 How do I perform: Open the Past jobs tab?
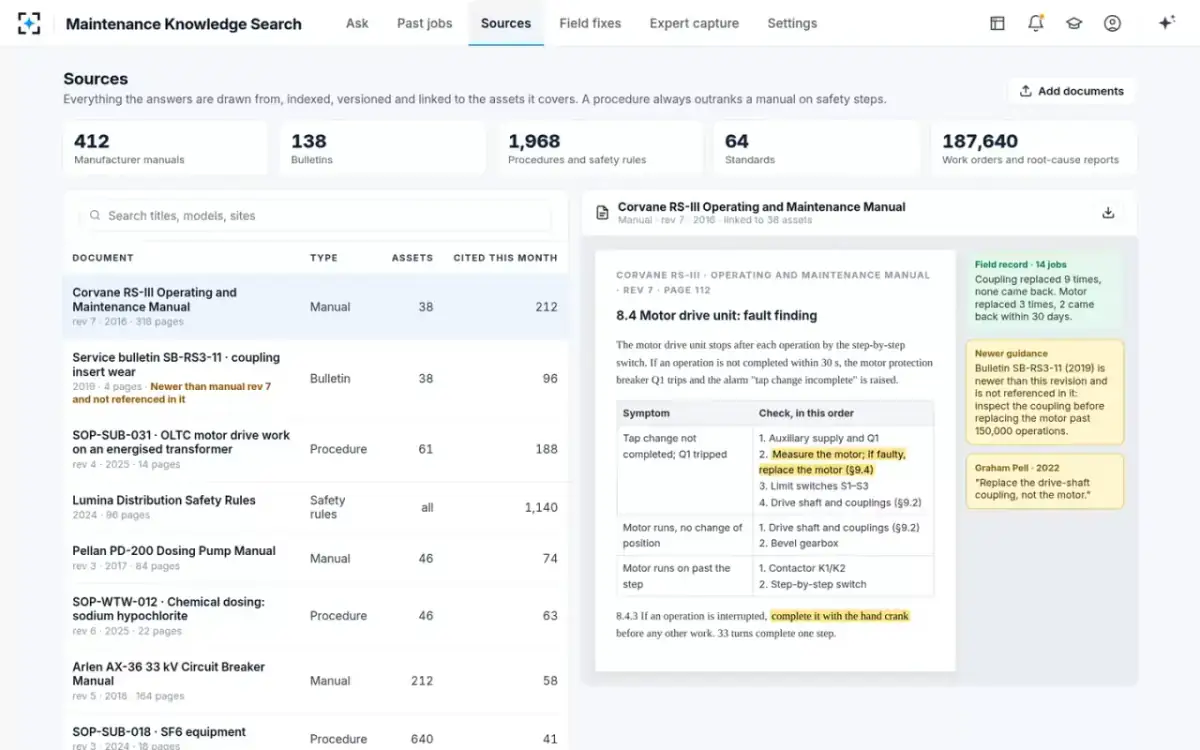pyautogui.click(x=424, y=23)
